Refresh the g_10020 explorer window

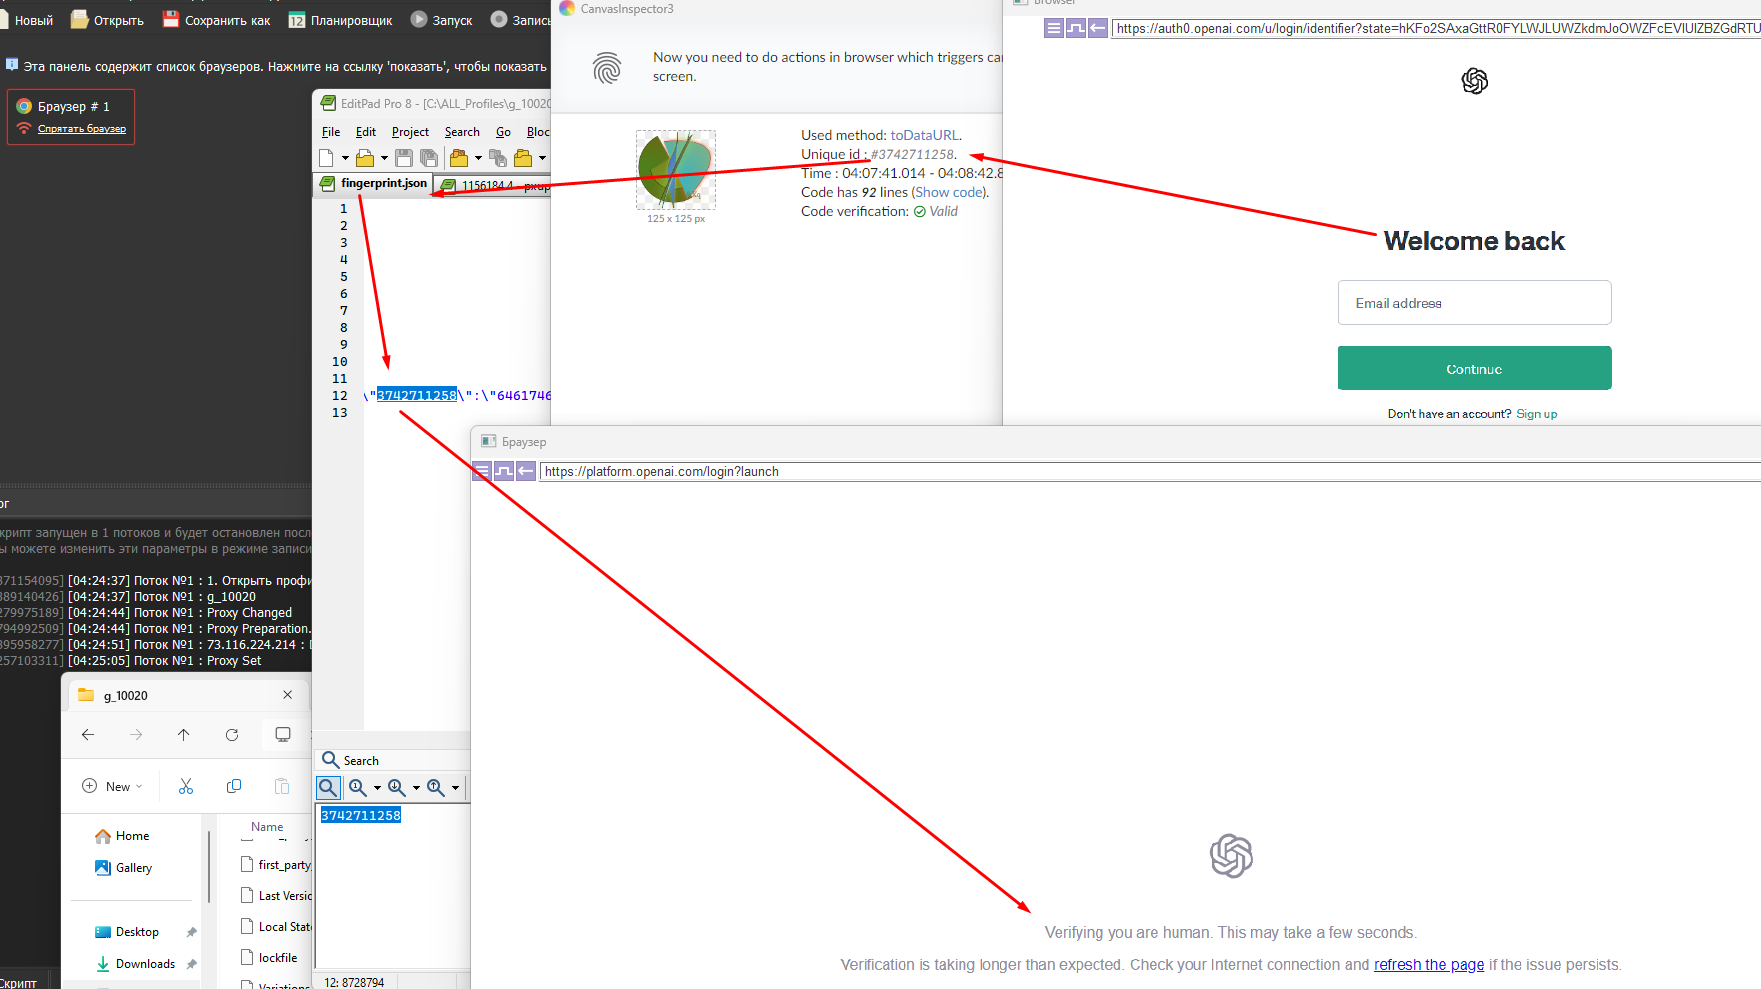(232, 734)
